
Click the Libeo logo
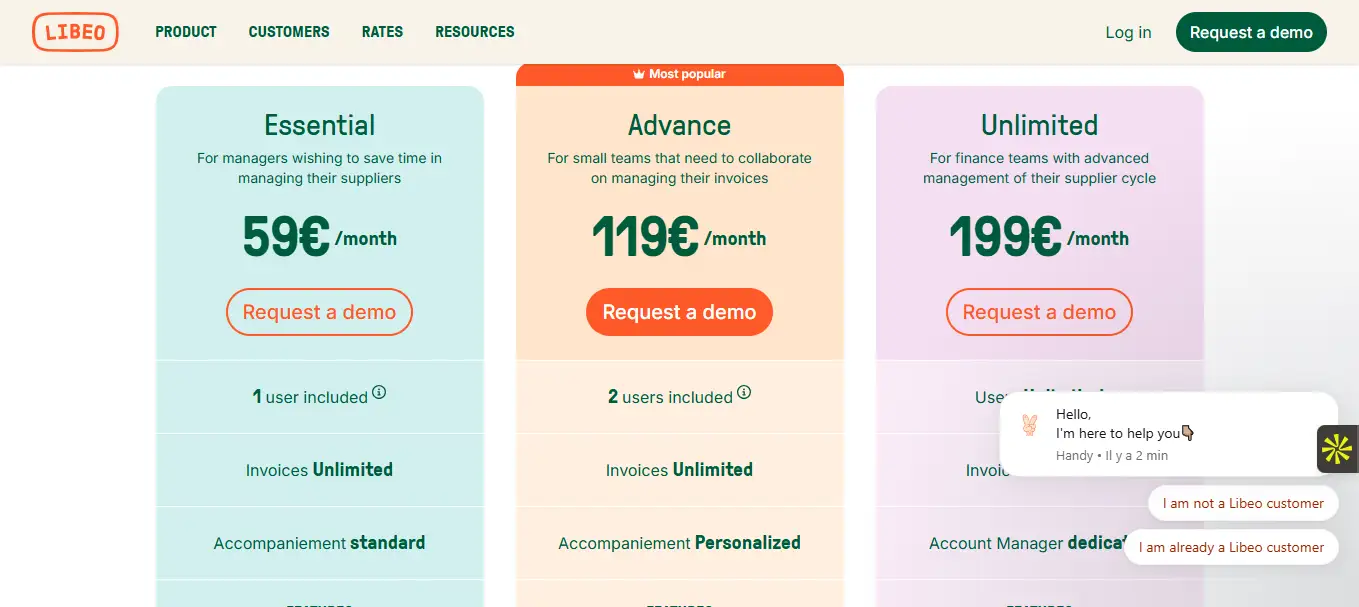pyautogui.click(x=75, y=32)
